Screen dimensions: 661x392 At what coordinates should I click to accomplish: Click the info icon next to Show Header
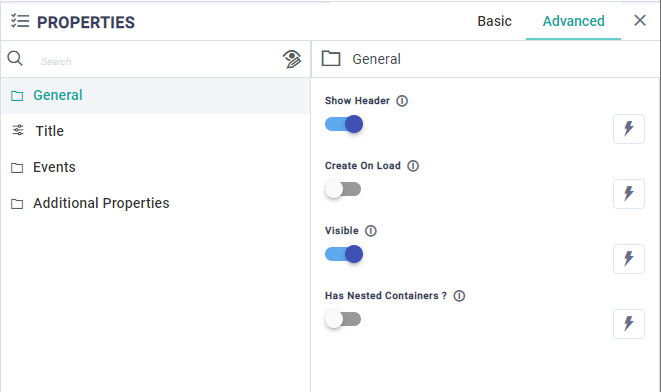point(402,101)
